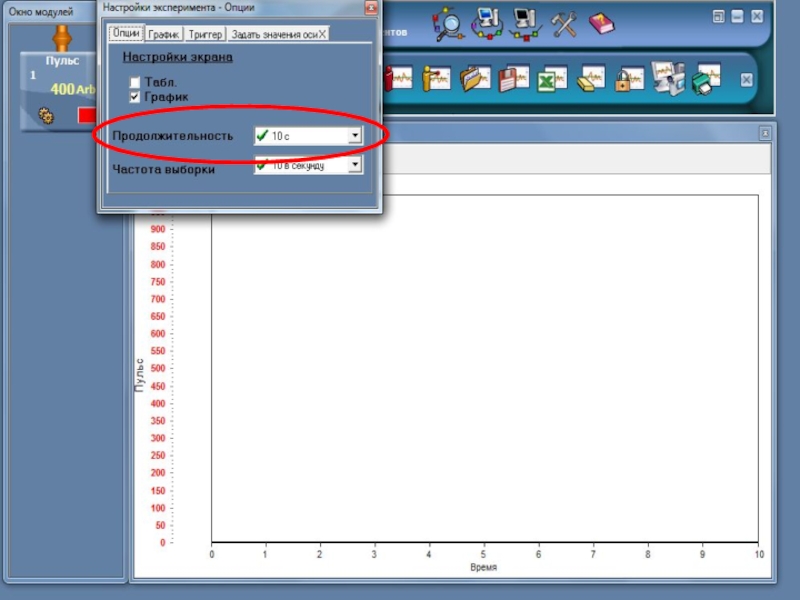Click the computer and video camera icon

coord(668,78)
